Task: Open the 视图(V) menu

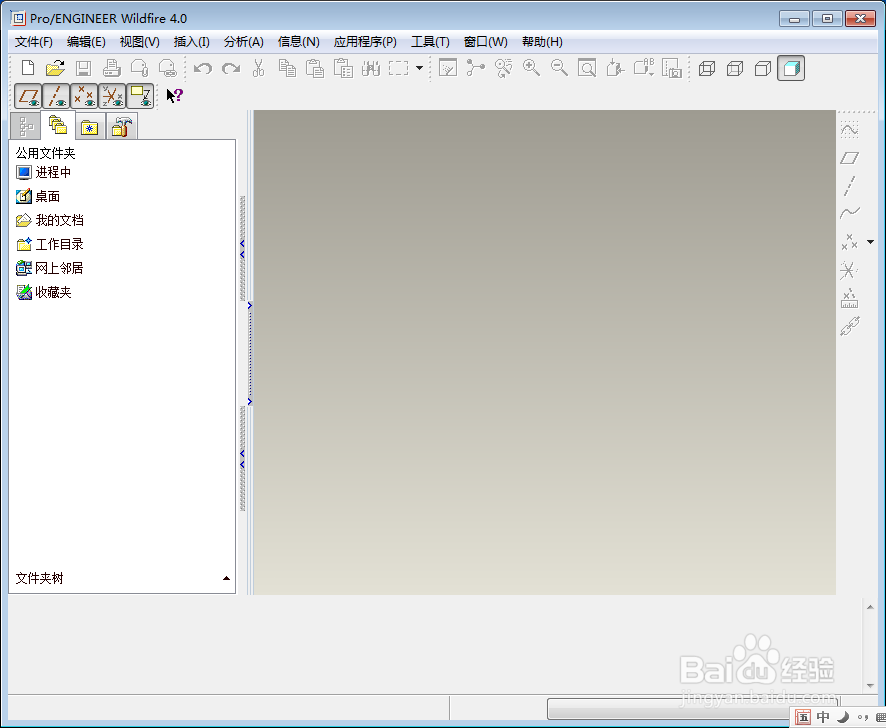Action: tap(140, 42)
